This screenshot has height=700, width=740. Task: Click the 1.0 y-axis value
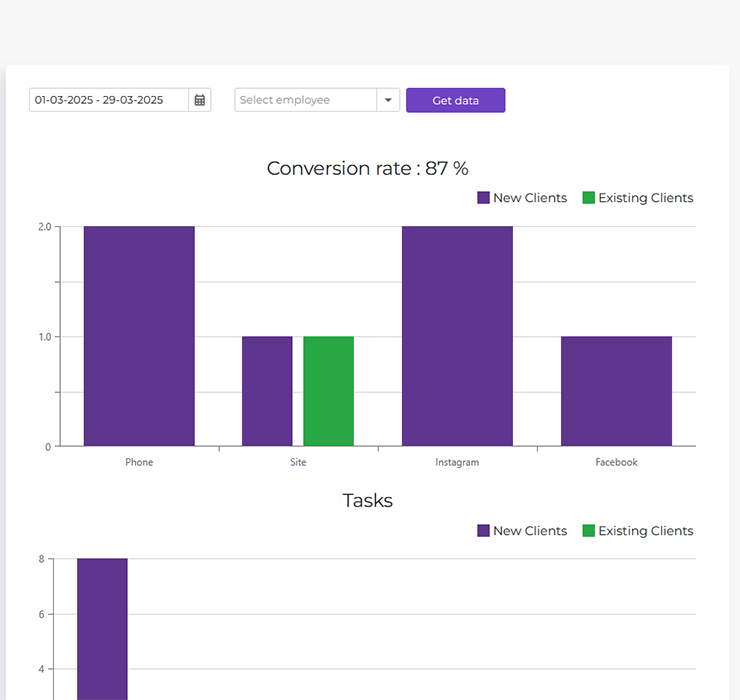[45, 337]
